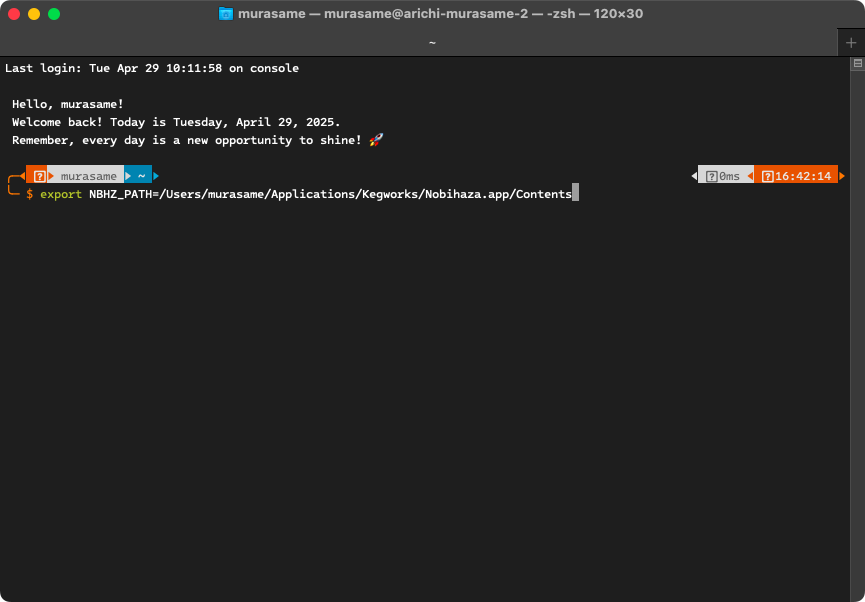Click the orange $ prompt symbol
Screen dimensions: 865x602
[x=30, y=194]
